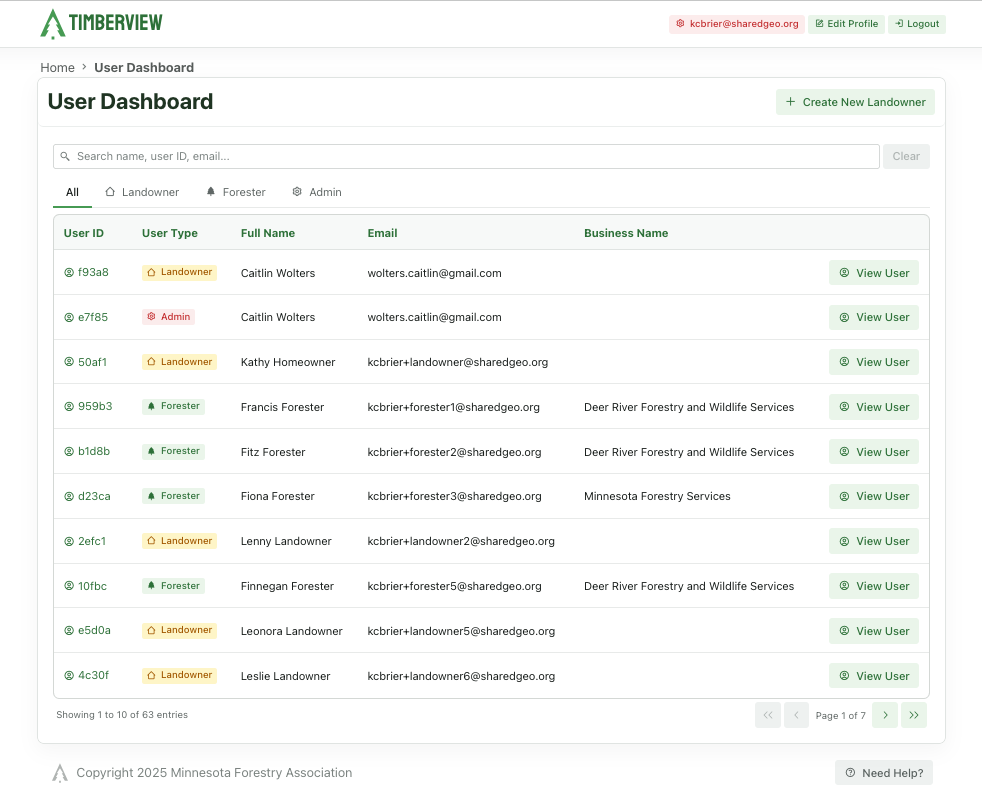
Task: Click user icon beside ID 959b3
Action: (69, 406)
